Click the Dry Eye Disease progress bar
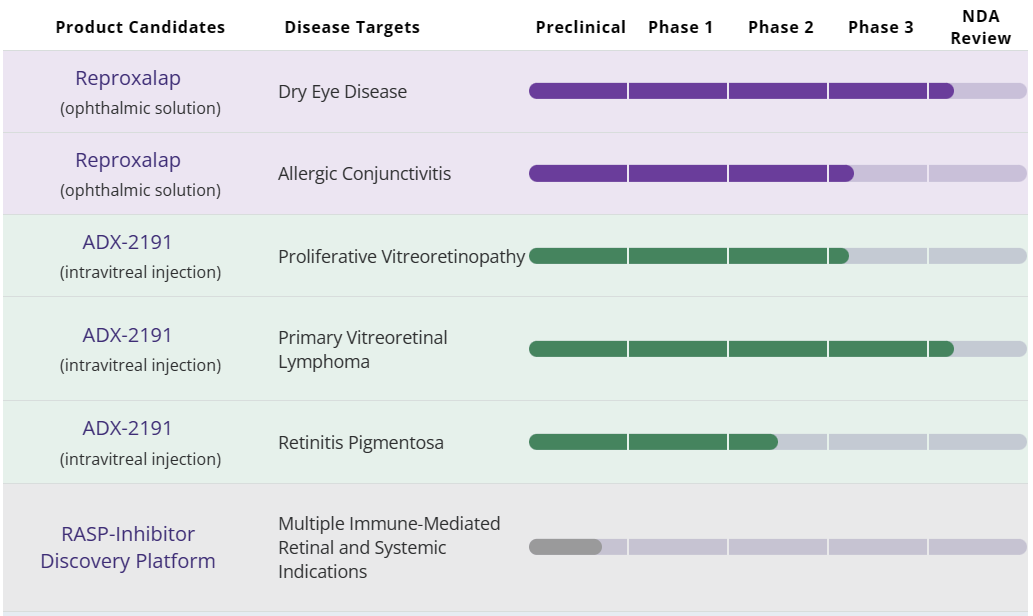Screen dimensions: 1033x616 tap(741, 91)
